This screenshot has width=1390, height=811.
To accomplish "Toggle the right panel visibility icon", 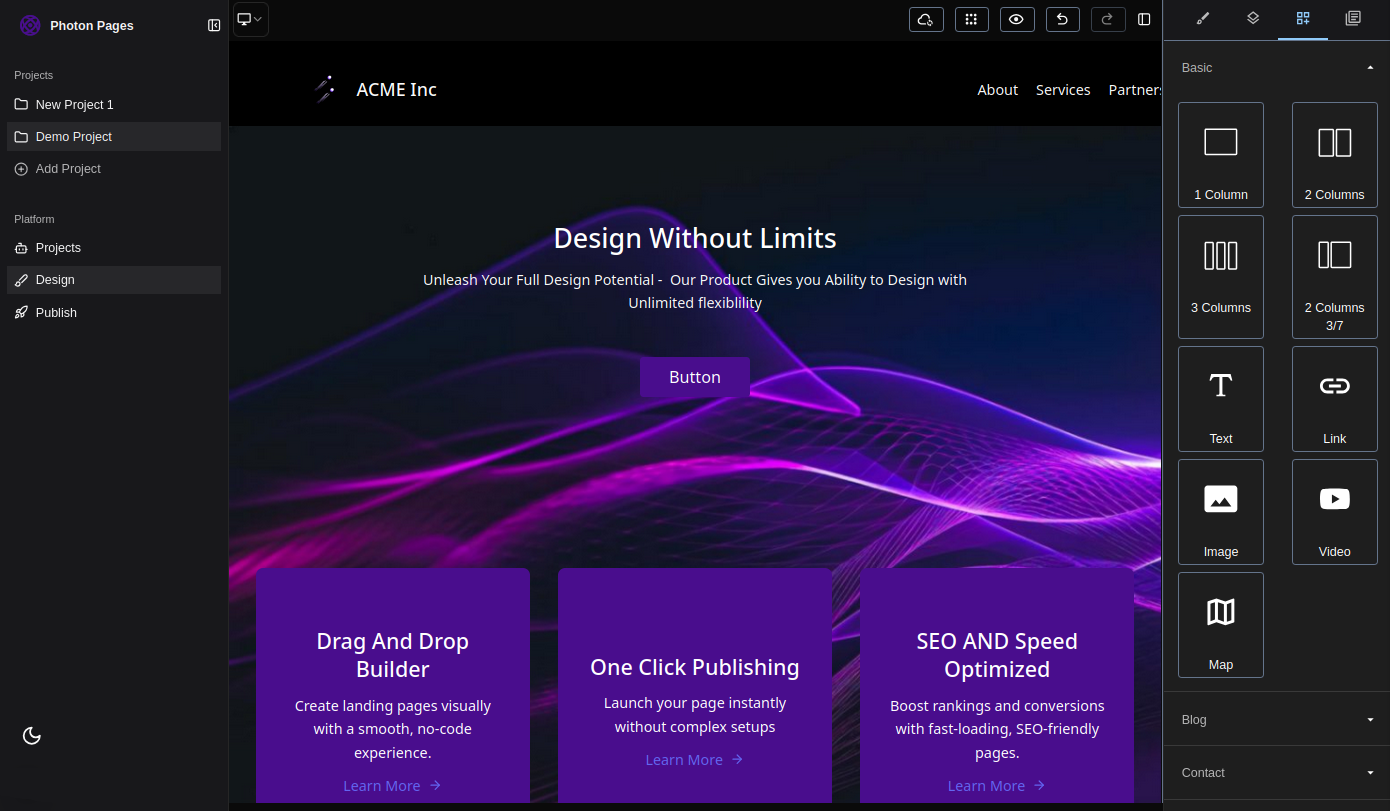I will [x=1144, y=19].
